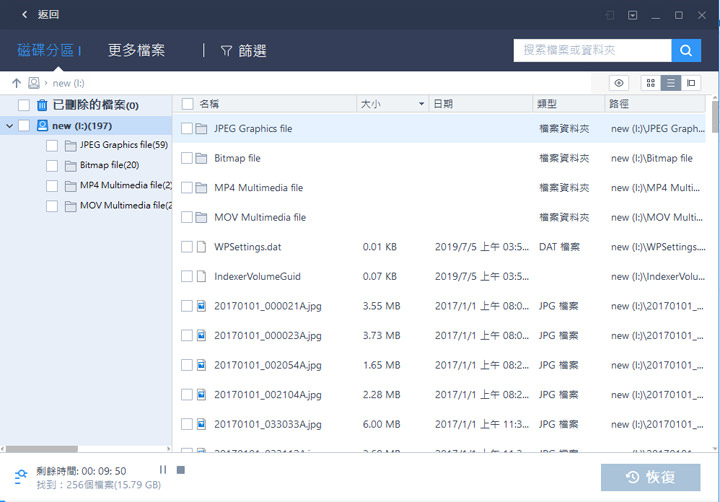
Task: Switch to preview pane view layout
Action: 691,83
